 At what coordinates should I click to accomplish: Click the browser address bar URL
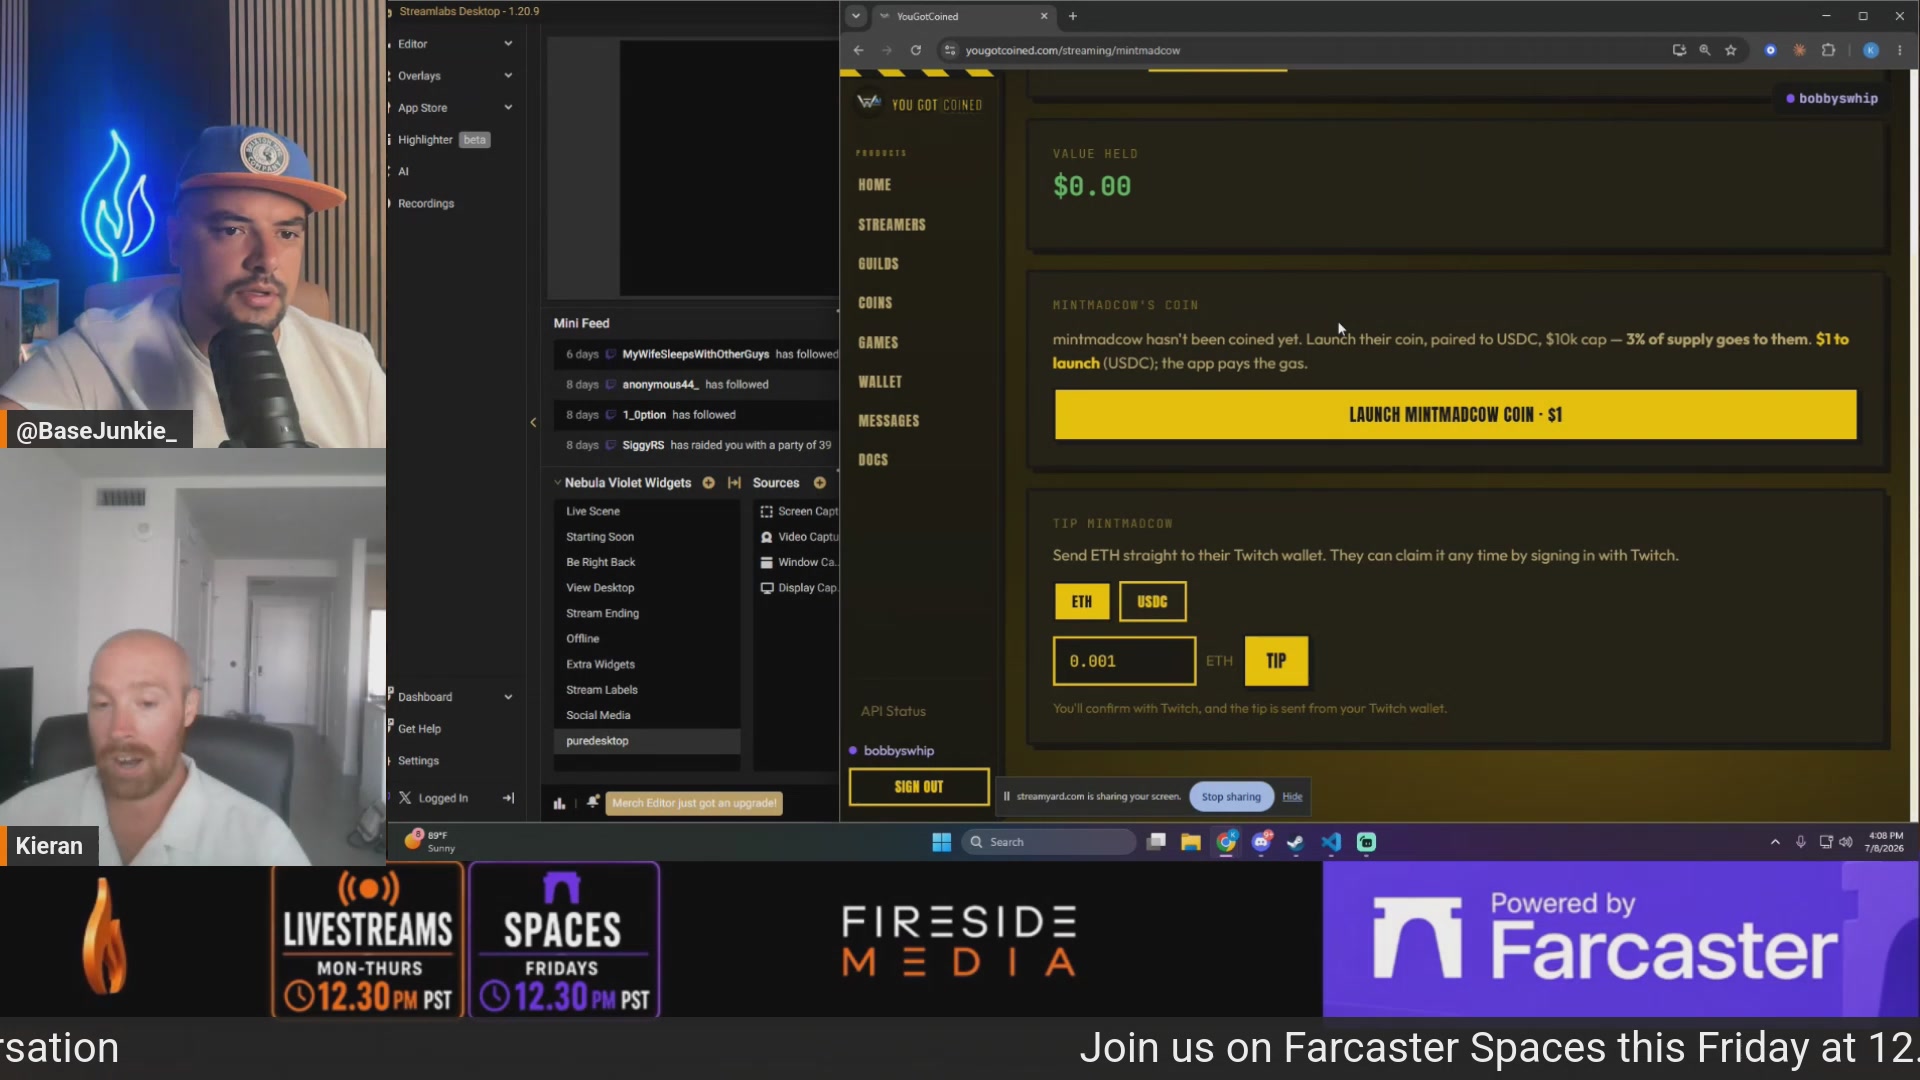click(1072, 50)
